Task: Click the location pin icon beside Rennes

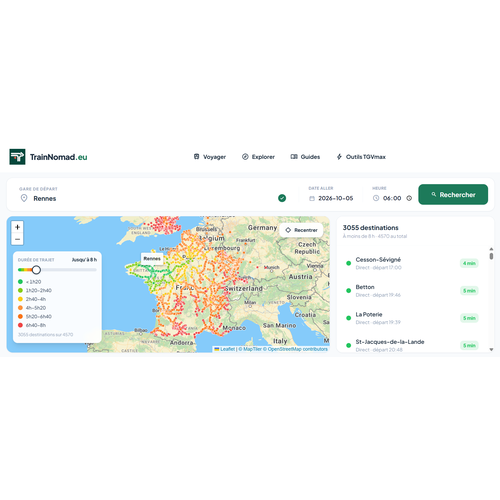Action: click(x=24, y=198)
